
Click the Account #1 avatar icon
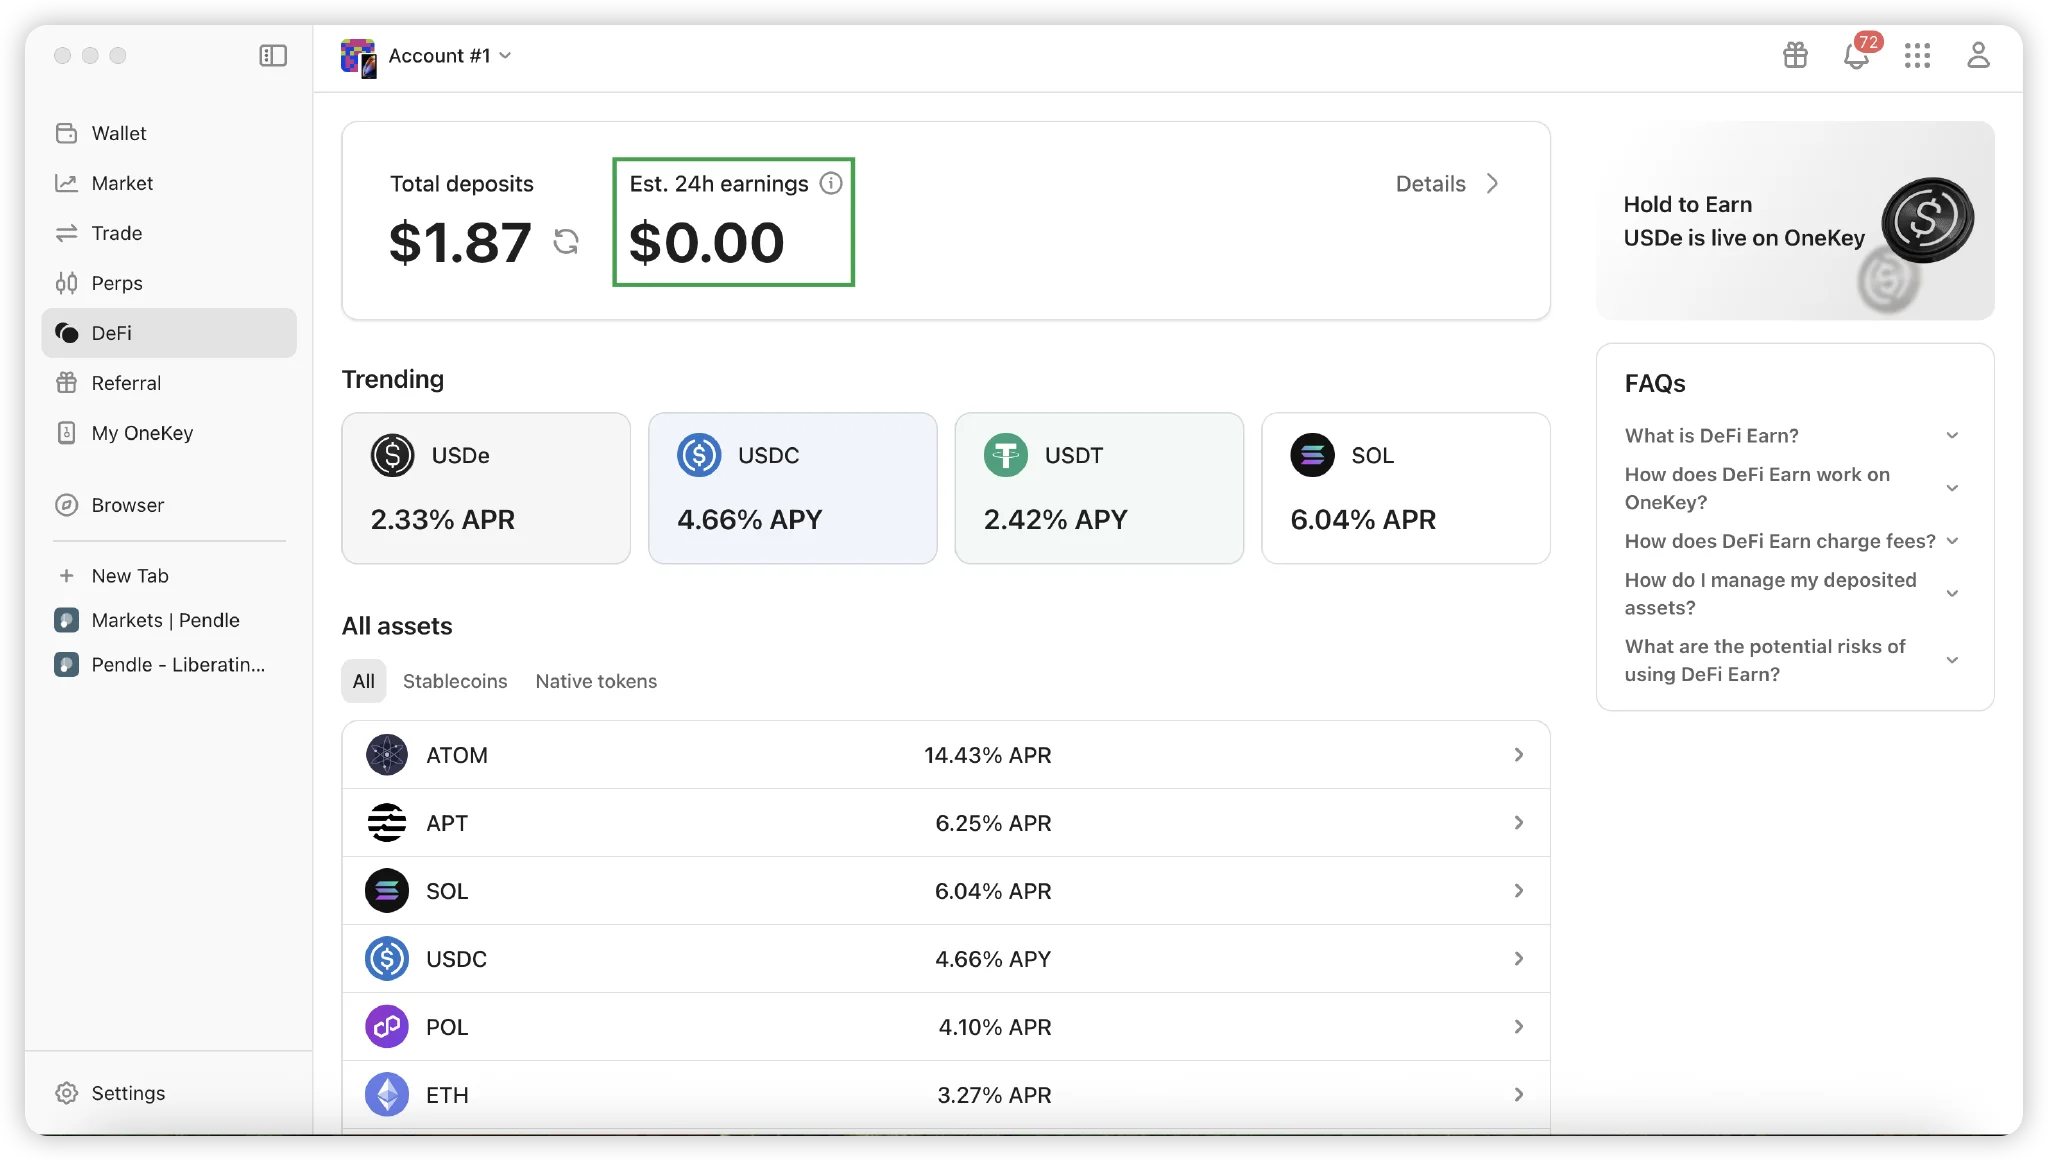click(x=358, y=57)
